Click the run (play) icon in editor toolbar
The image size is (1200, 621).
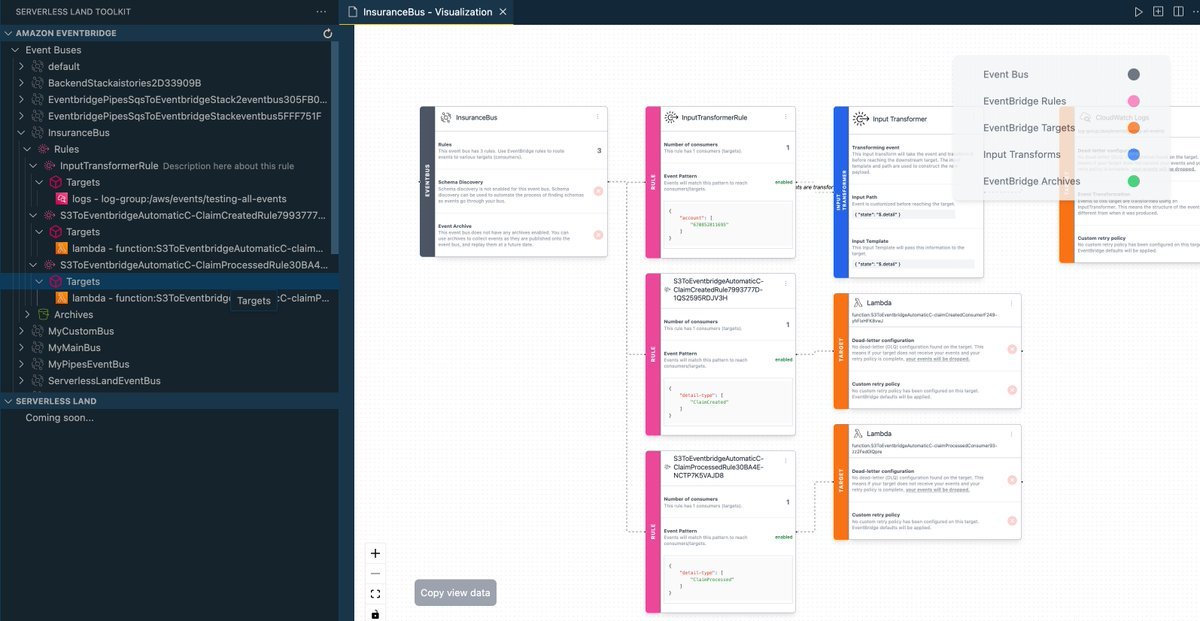pos(1138,12)
